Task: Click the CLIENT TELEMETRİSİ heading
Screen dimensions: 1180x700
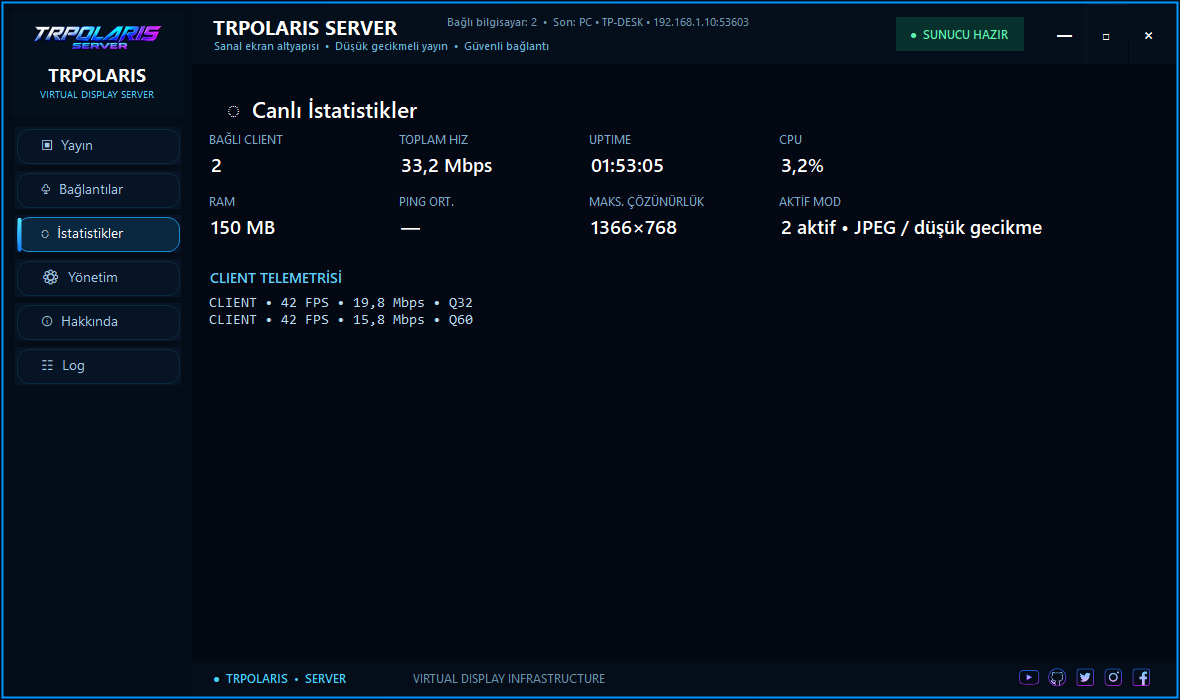Action: [x=275, y=278]
